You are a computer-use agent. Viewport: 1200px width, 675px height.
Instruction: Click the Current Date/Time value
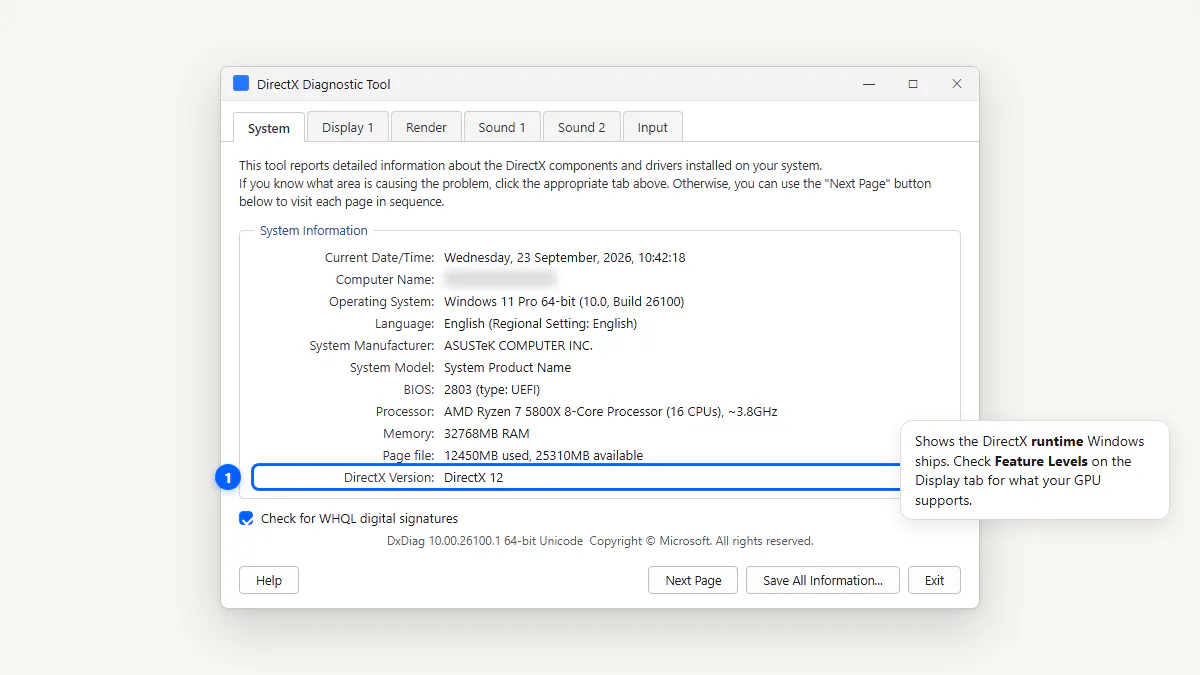[565, 257]
